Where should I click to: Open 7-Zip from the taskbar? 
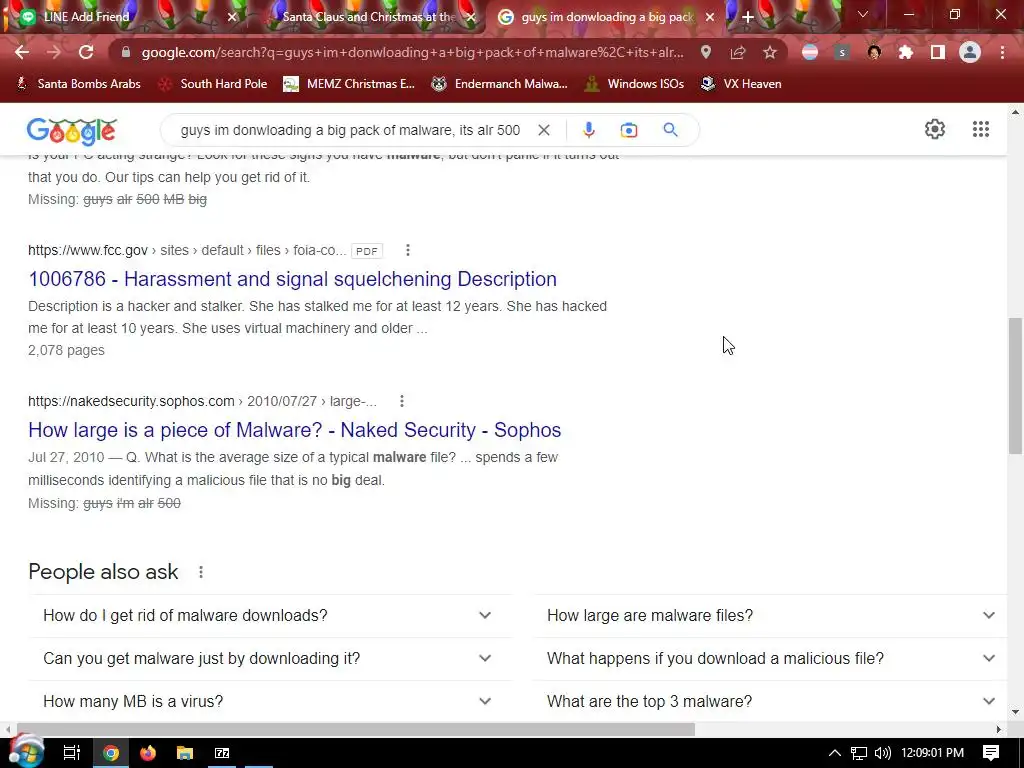[x=222, y=753]
